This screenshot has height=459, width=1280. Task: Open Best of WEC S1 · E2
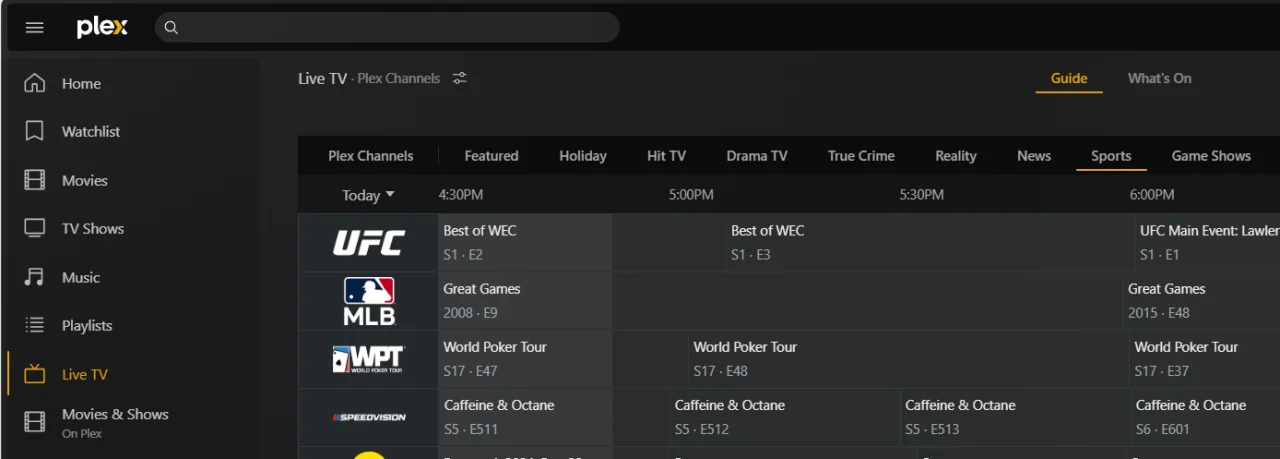pyautogui.click(x=581, y=242)
